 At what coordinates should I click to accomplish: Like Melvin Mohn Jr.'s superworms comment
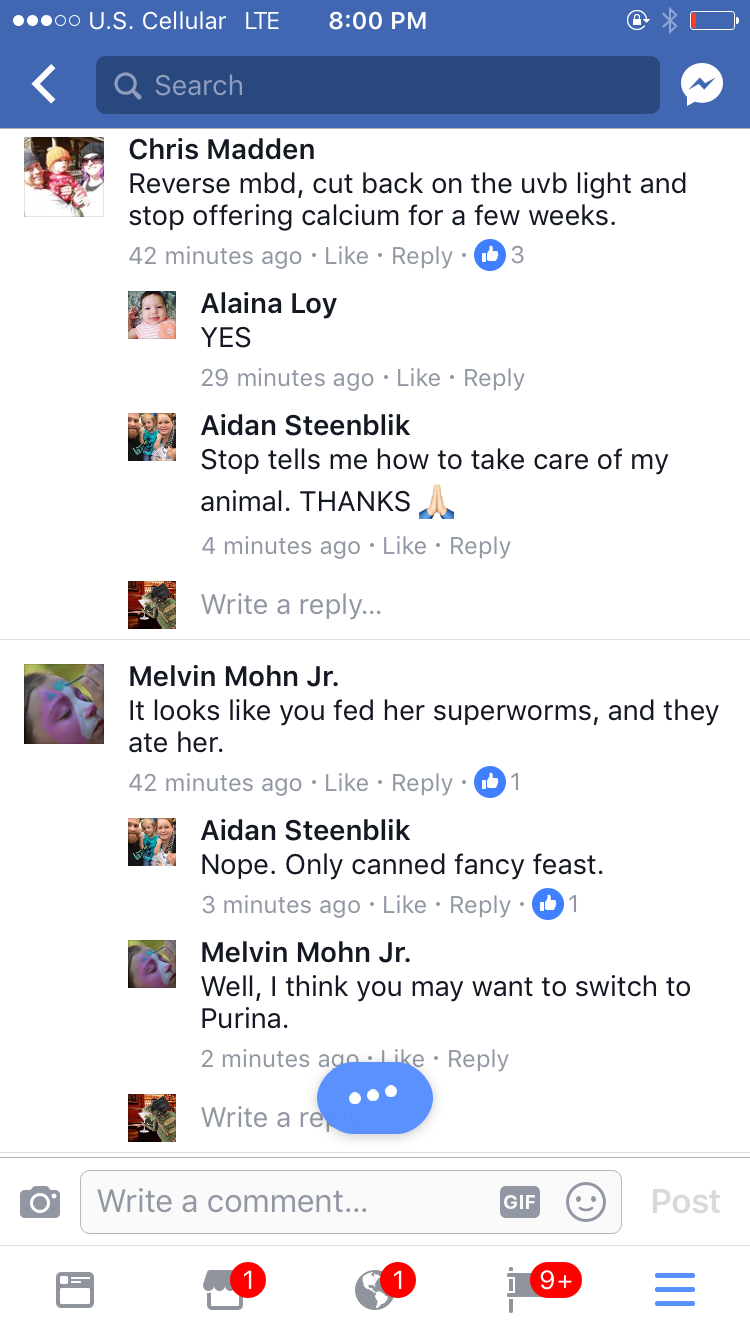346,783
